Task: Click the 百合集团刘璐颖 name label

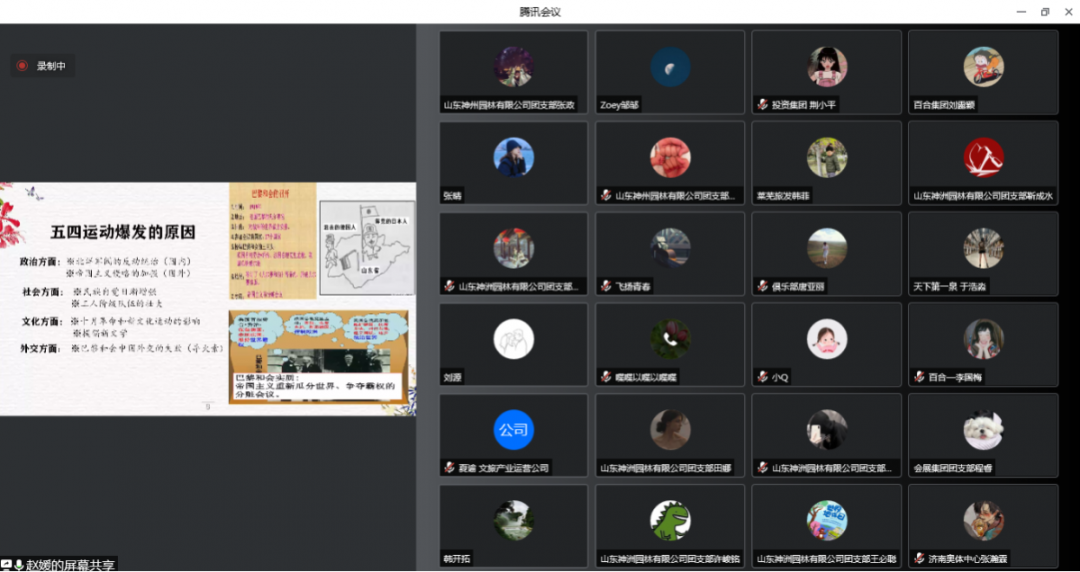Action: [x=943, y=104]
